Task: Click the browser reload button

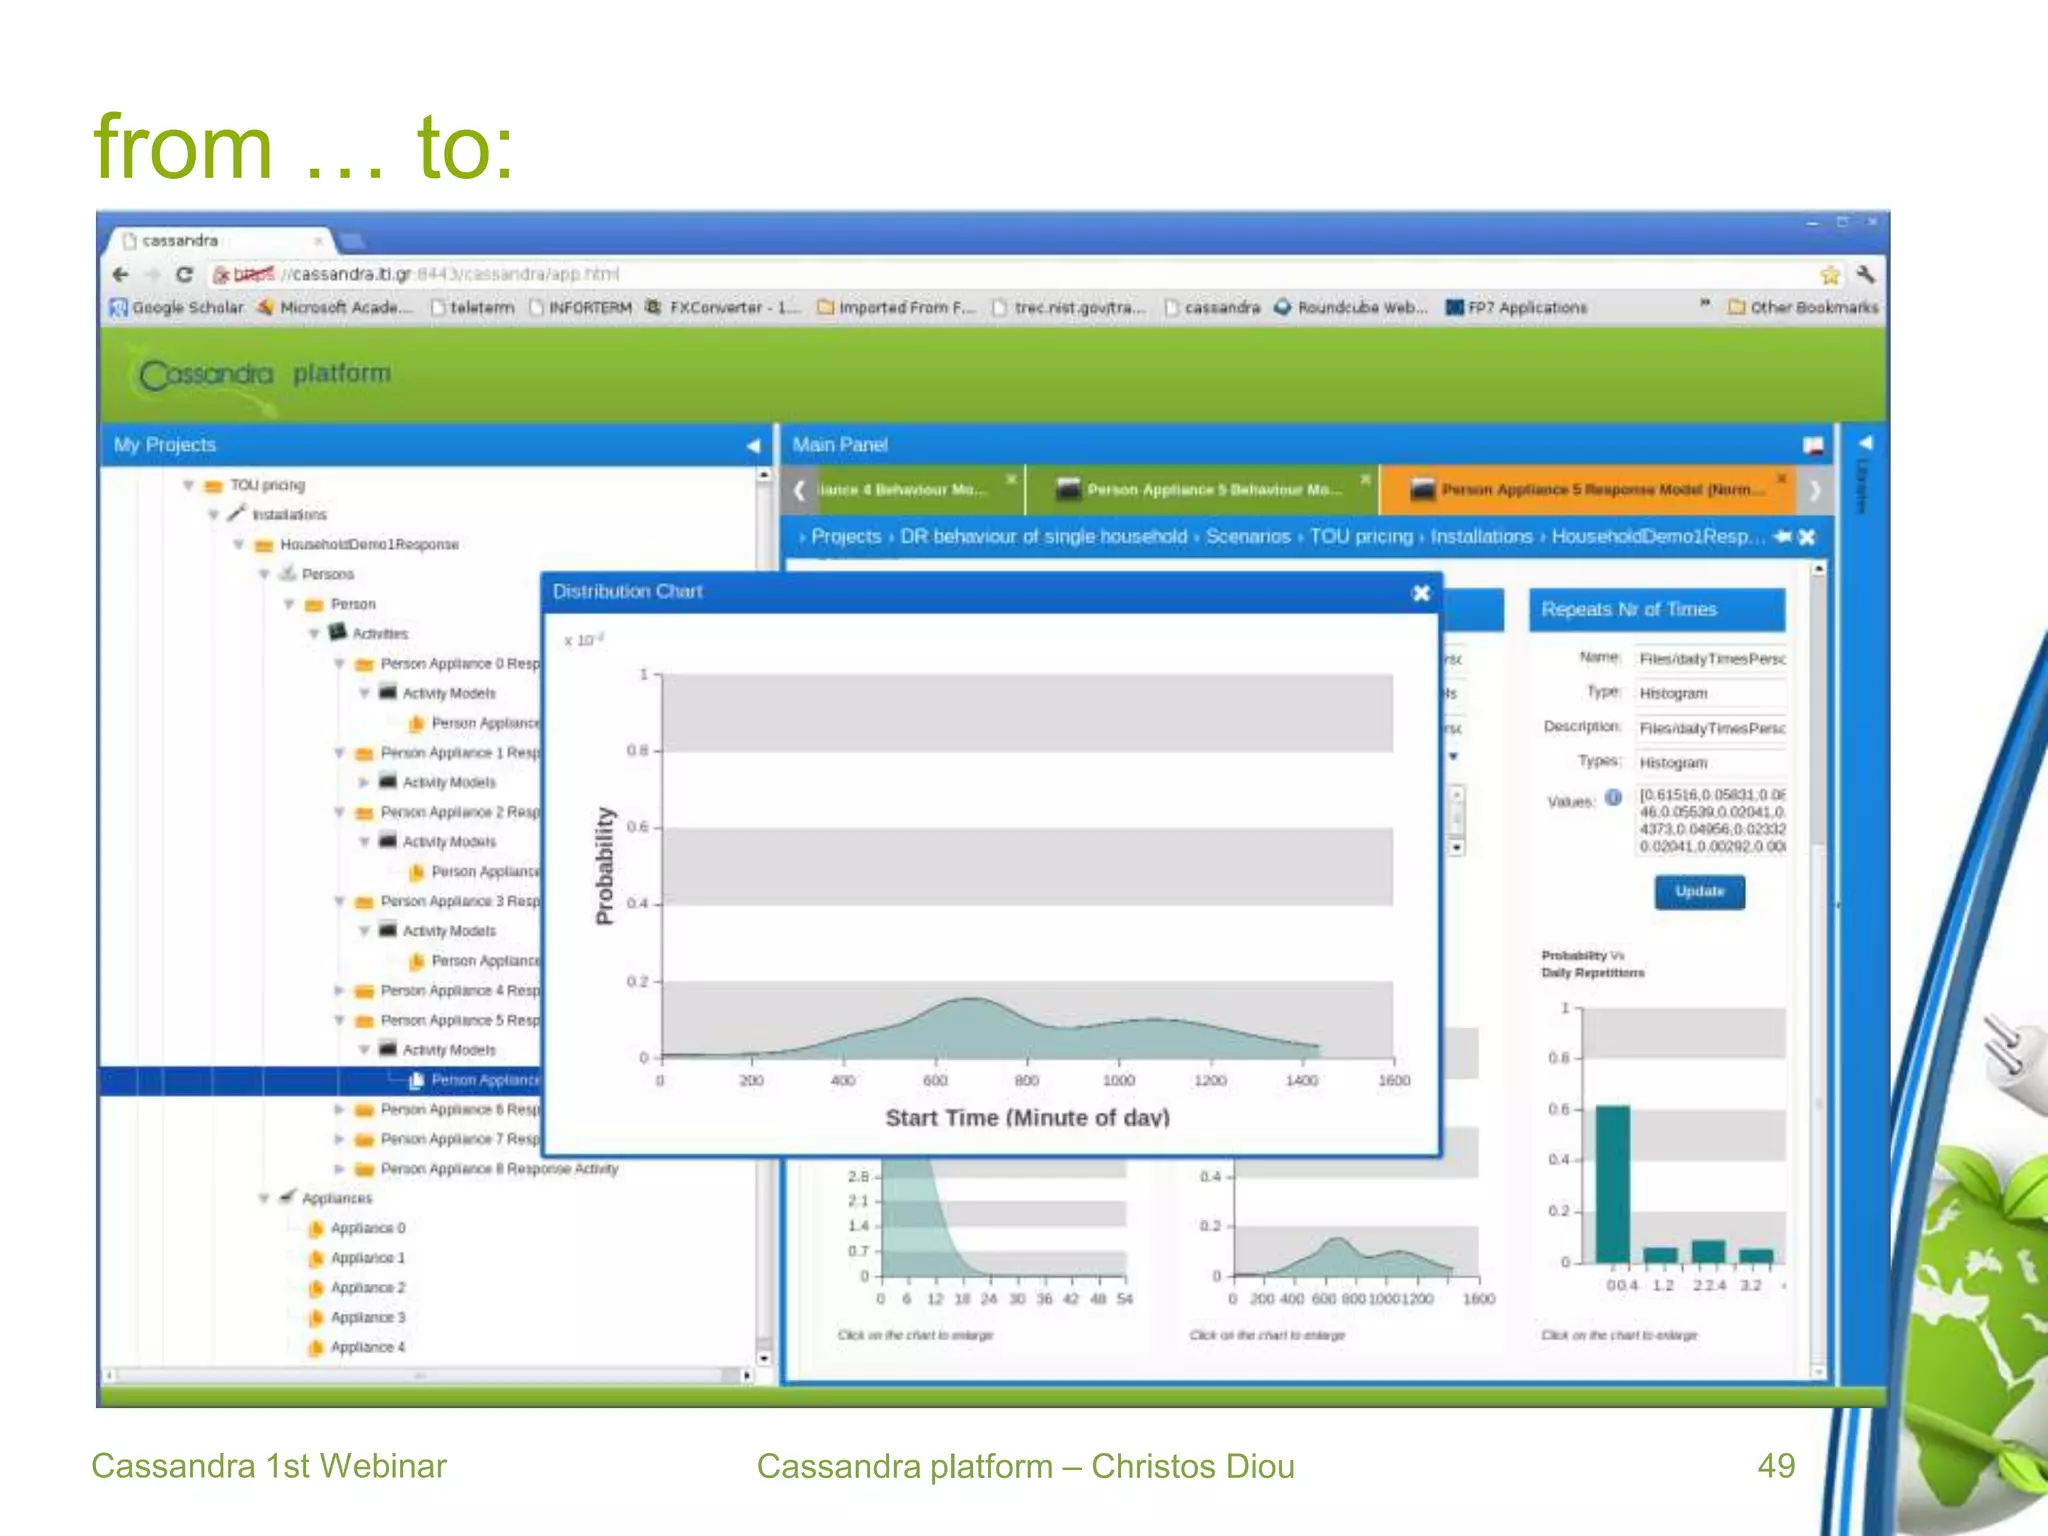Action: (x=184, y=274)
